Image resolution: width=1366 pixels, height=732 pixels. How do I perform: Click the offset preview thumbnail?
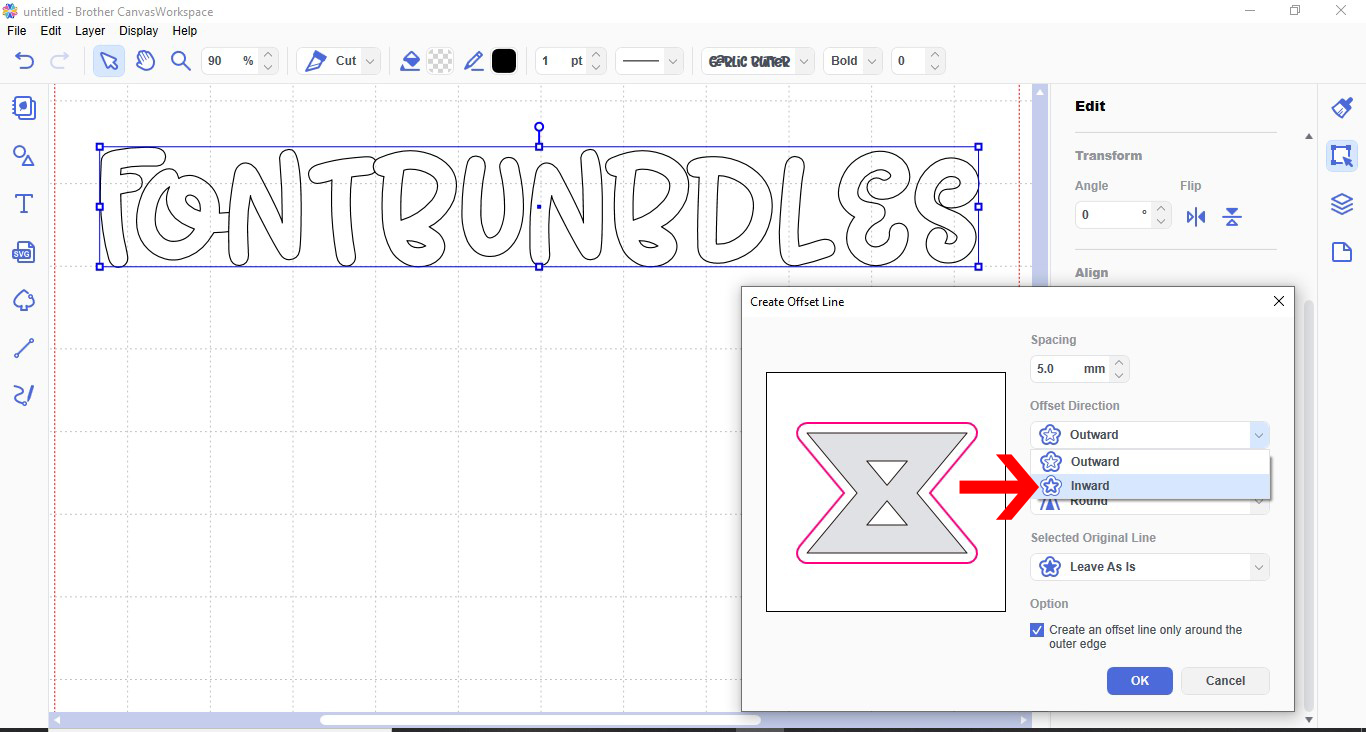coord(886,492)
